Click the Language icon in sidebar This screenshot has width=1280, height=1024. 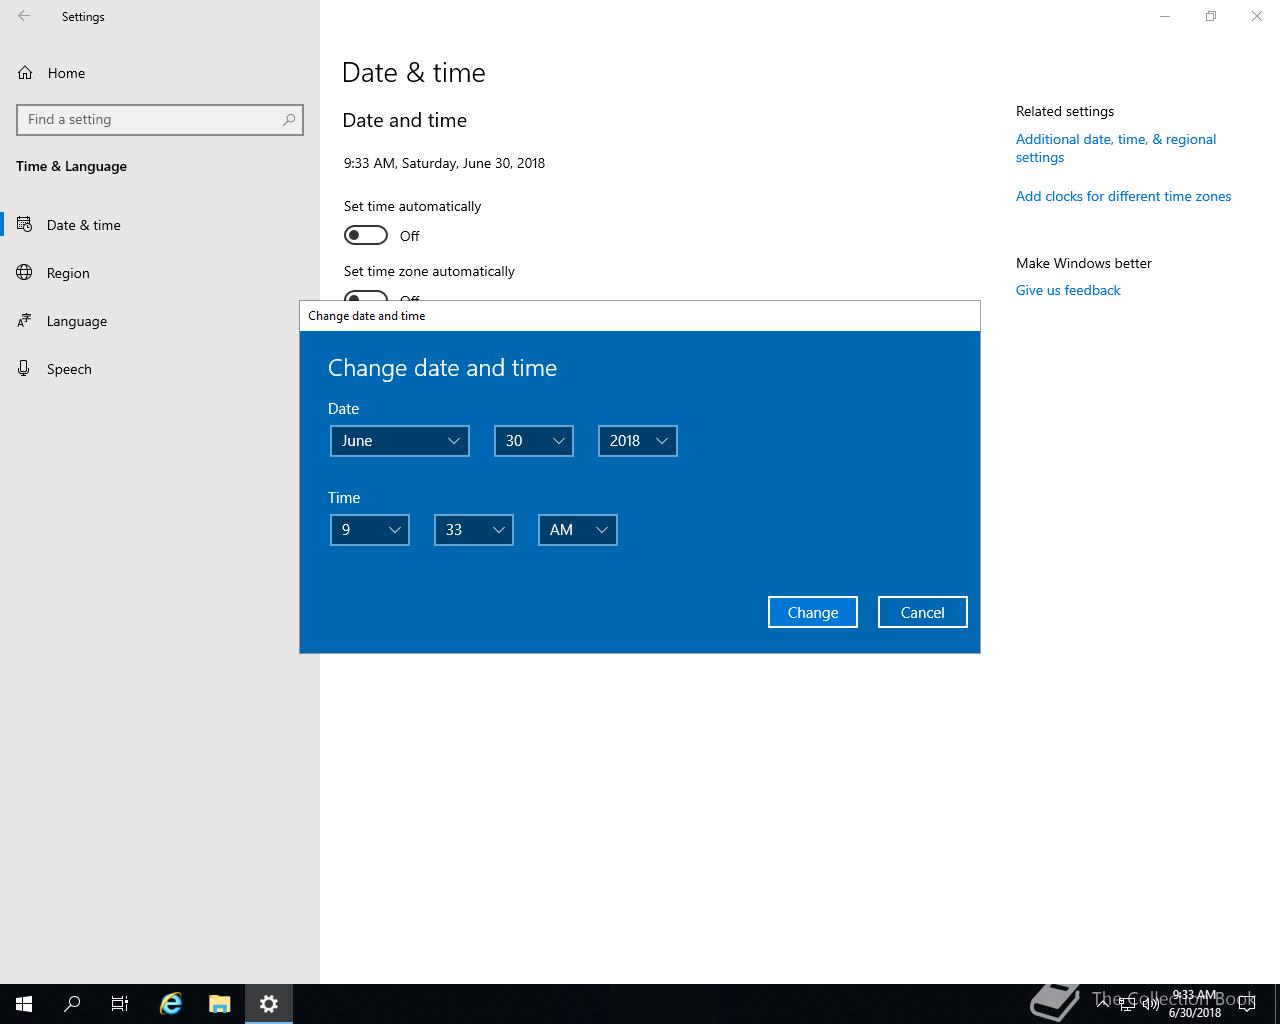(25, 320)
